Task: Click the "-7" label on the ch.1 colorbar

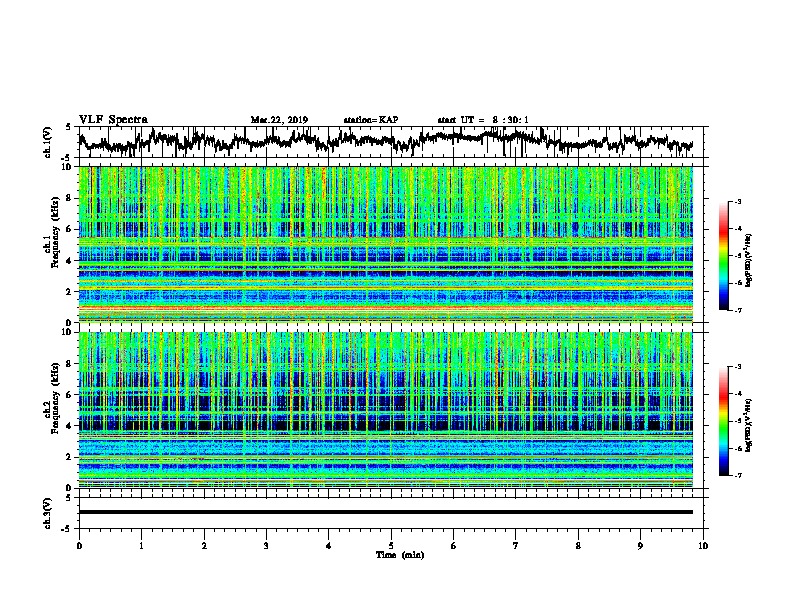Action: tap(738, 310)
